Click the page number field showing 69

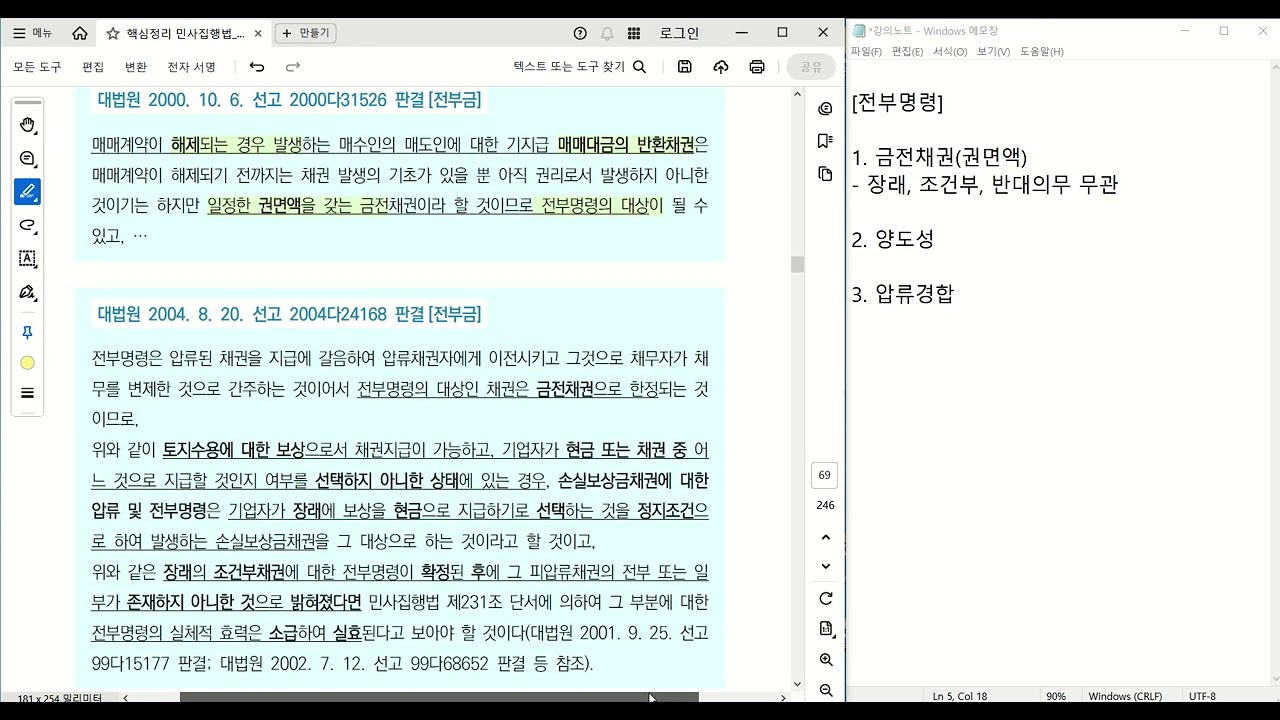point(824,475)
